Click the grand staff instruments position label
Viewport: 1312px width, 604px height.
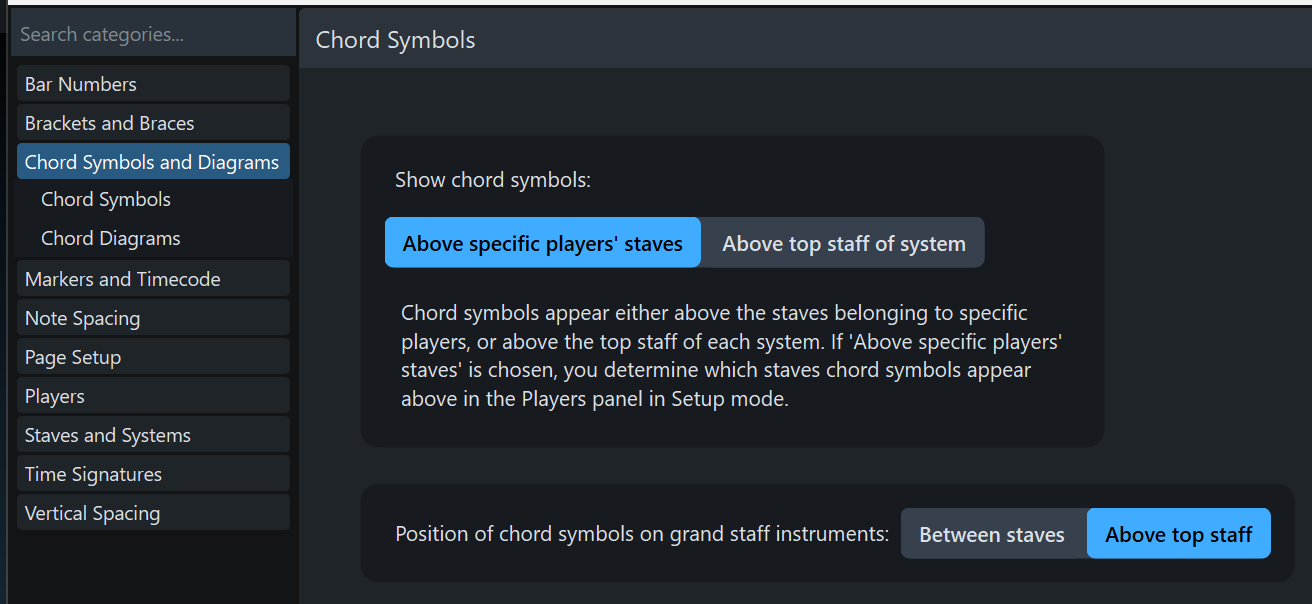coord(642,534)
